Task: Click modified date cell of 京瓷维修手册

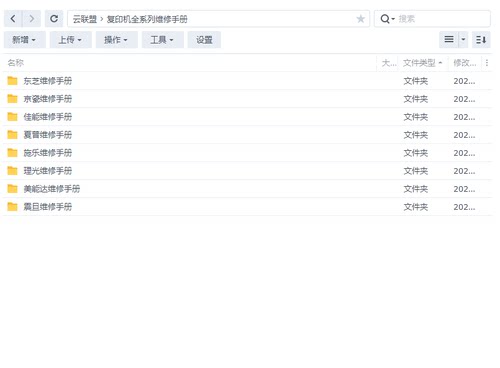Action: [x=464, y=99]
